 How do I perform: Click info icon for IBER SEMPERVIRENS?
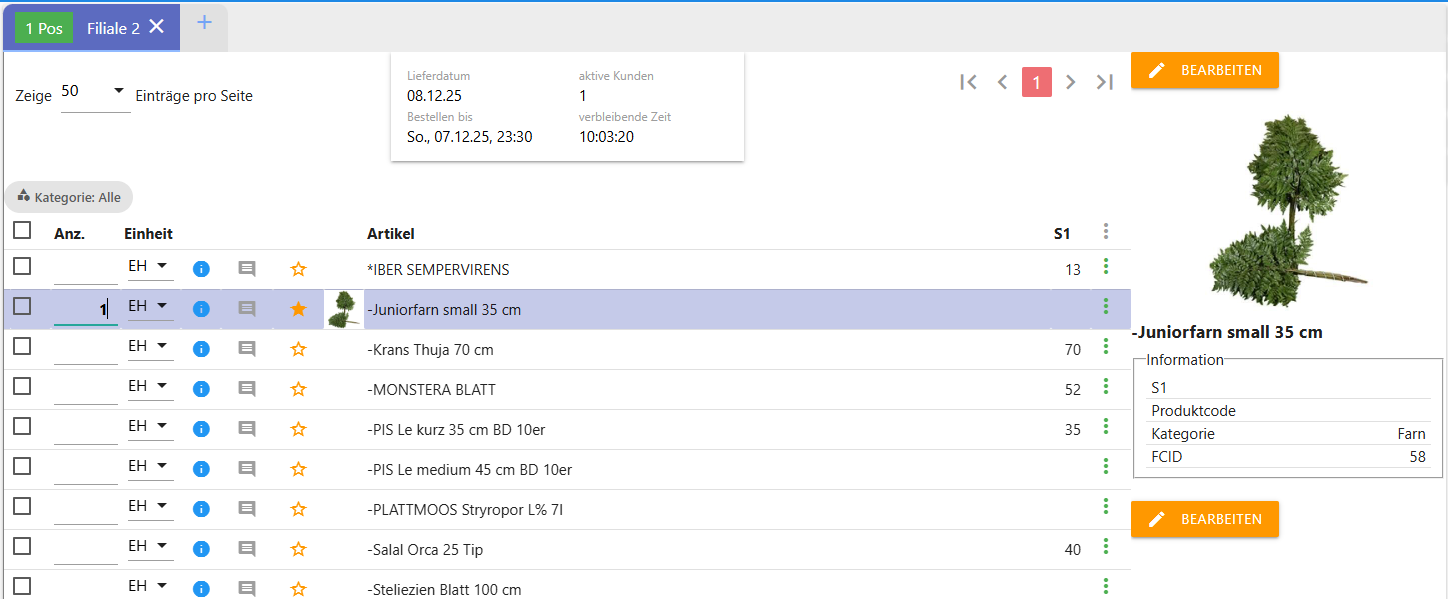201,269
